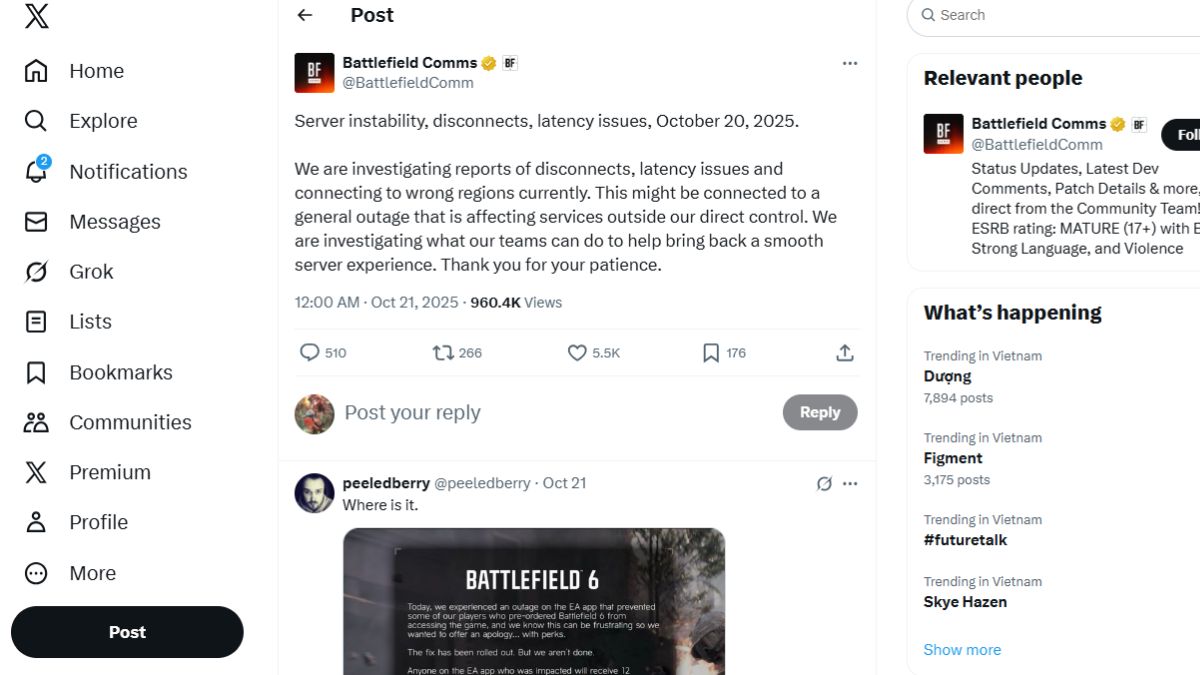The image size is (1200, 675).
Task: Open the more options menu on Battlefield Comms post
Action: 850,63
